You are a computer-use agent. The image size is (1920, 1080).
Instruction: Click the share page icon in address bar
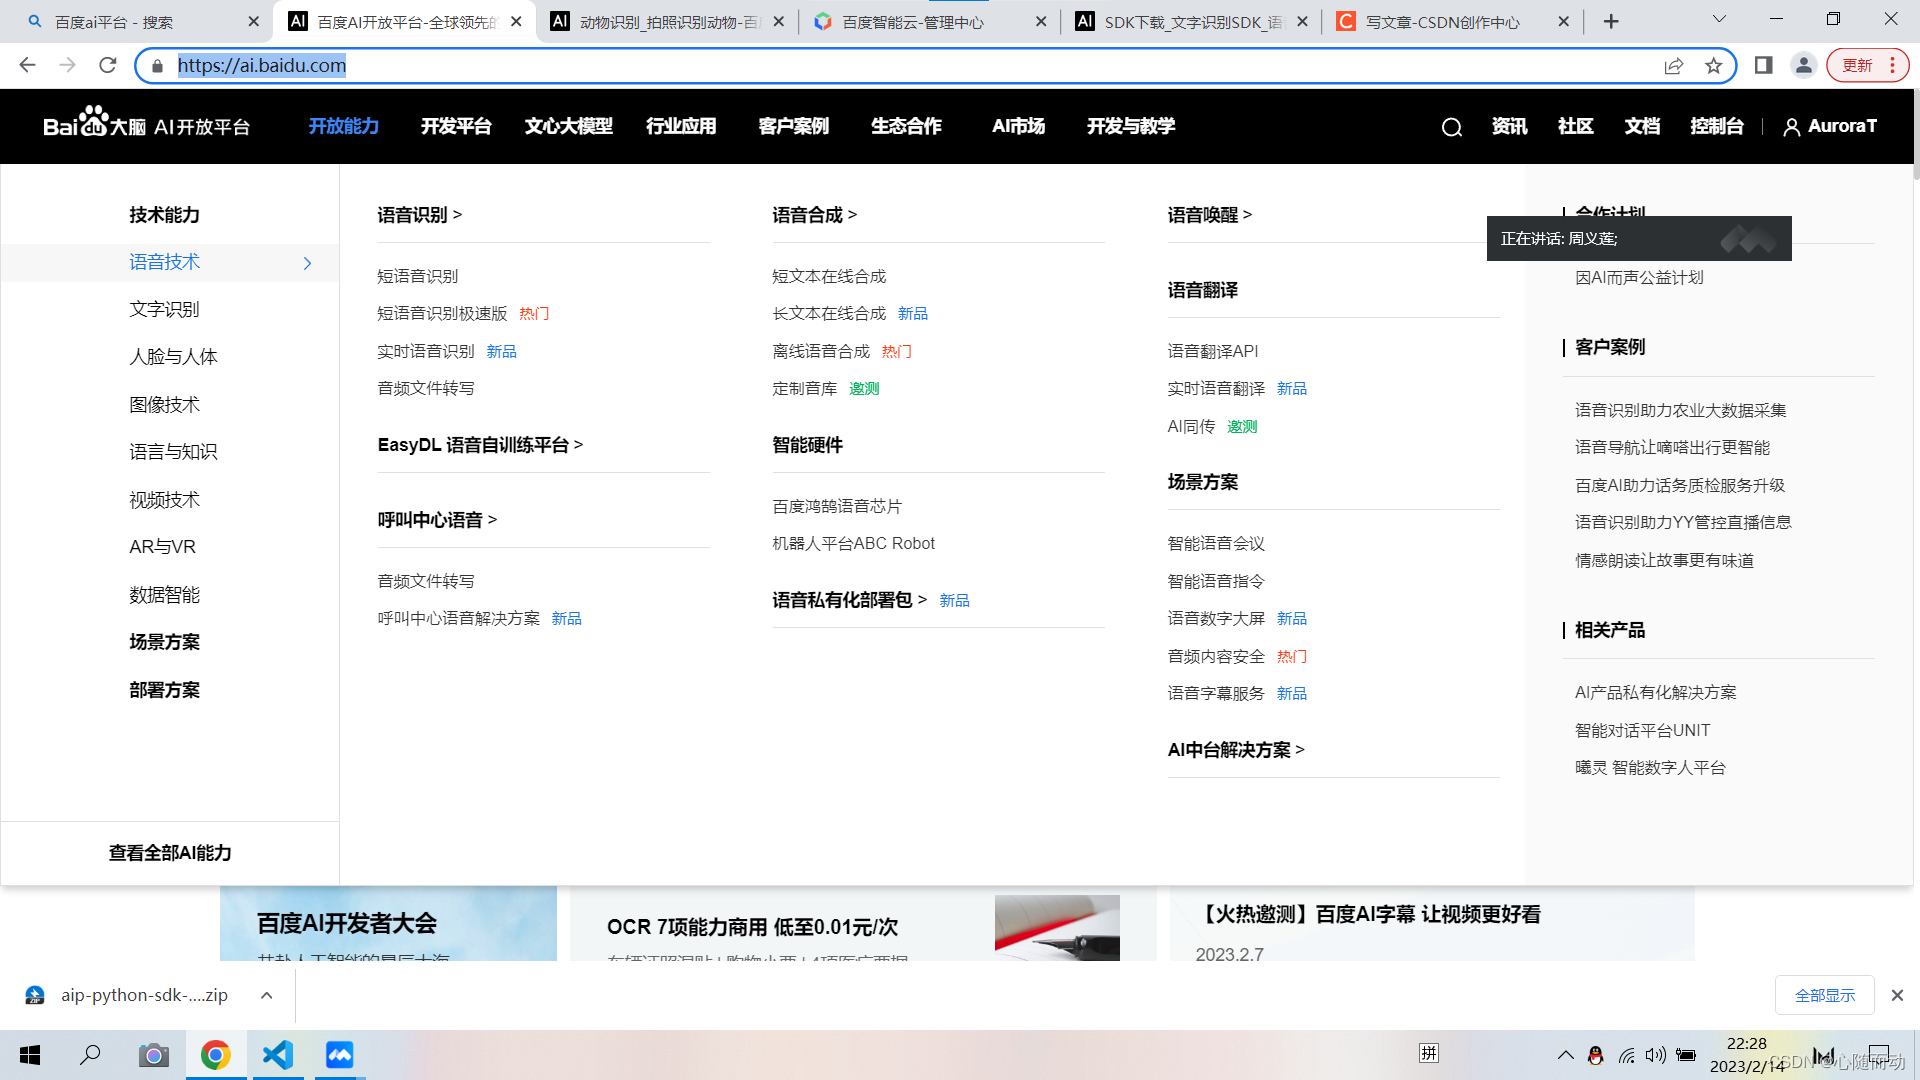(x=1673, y=66)
